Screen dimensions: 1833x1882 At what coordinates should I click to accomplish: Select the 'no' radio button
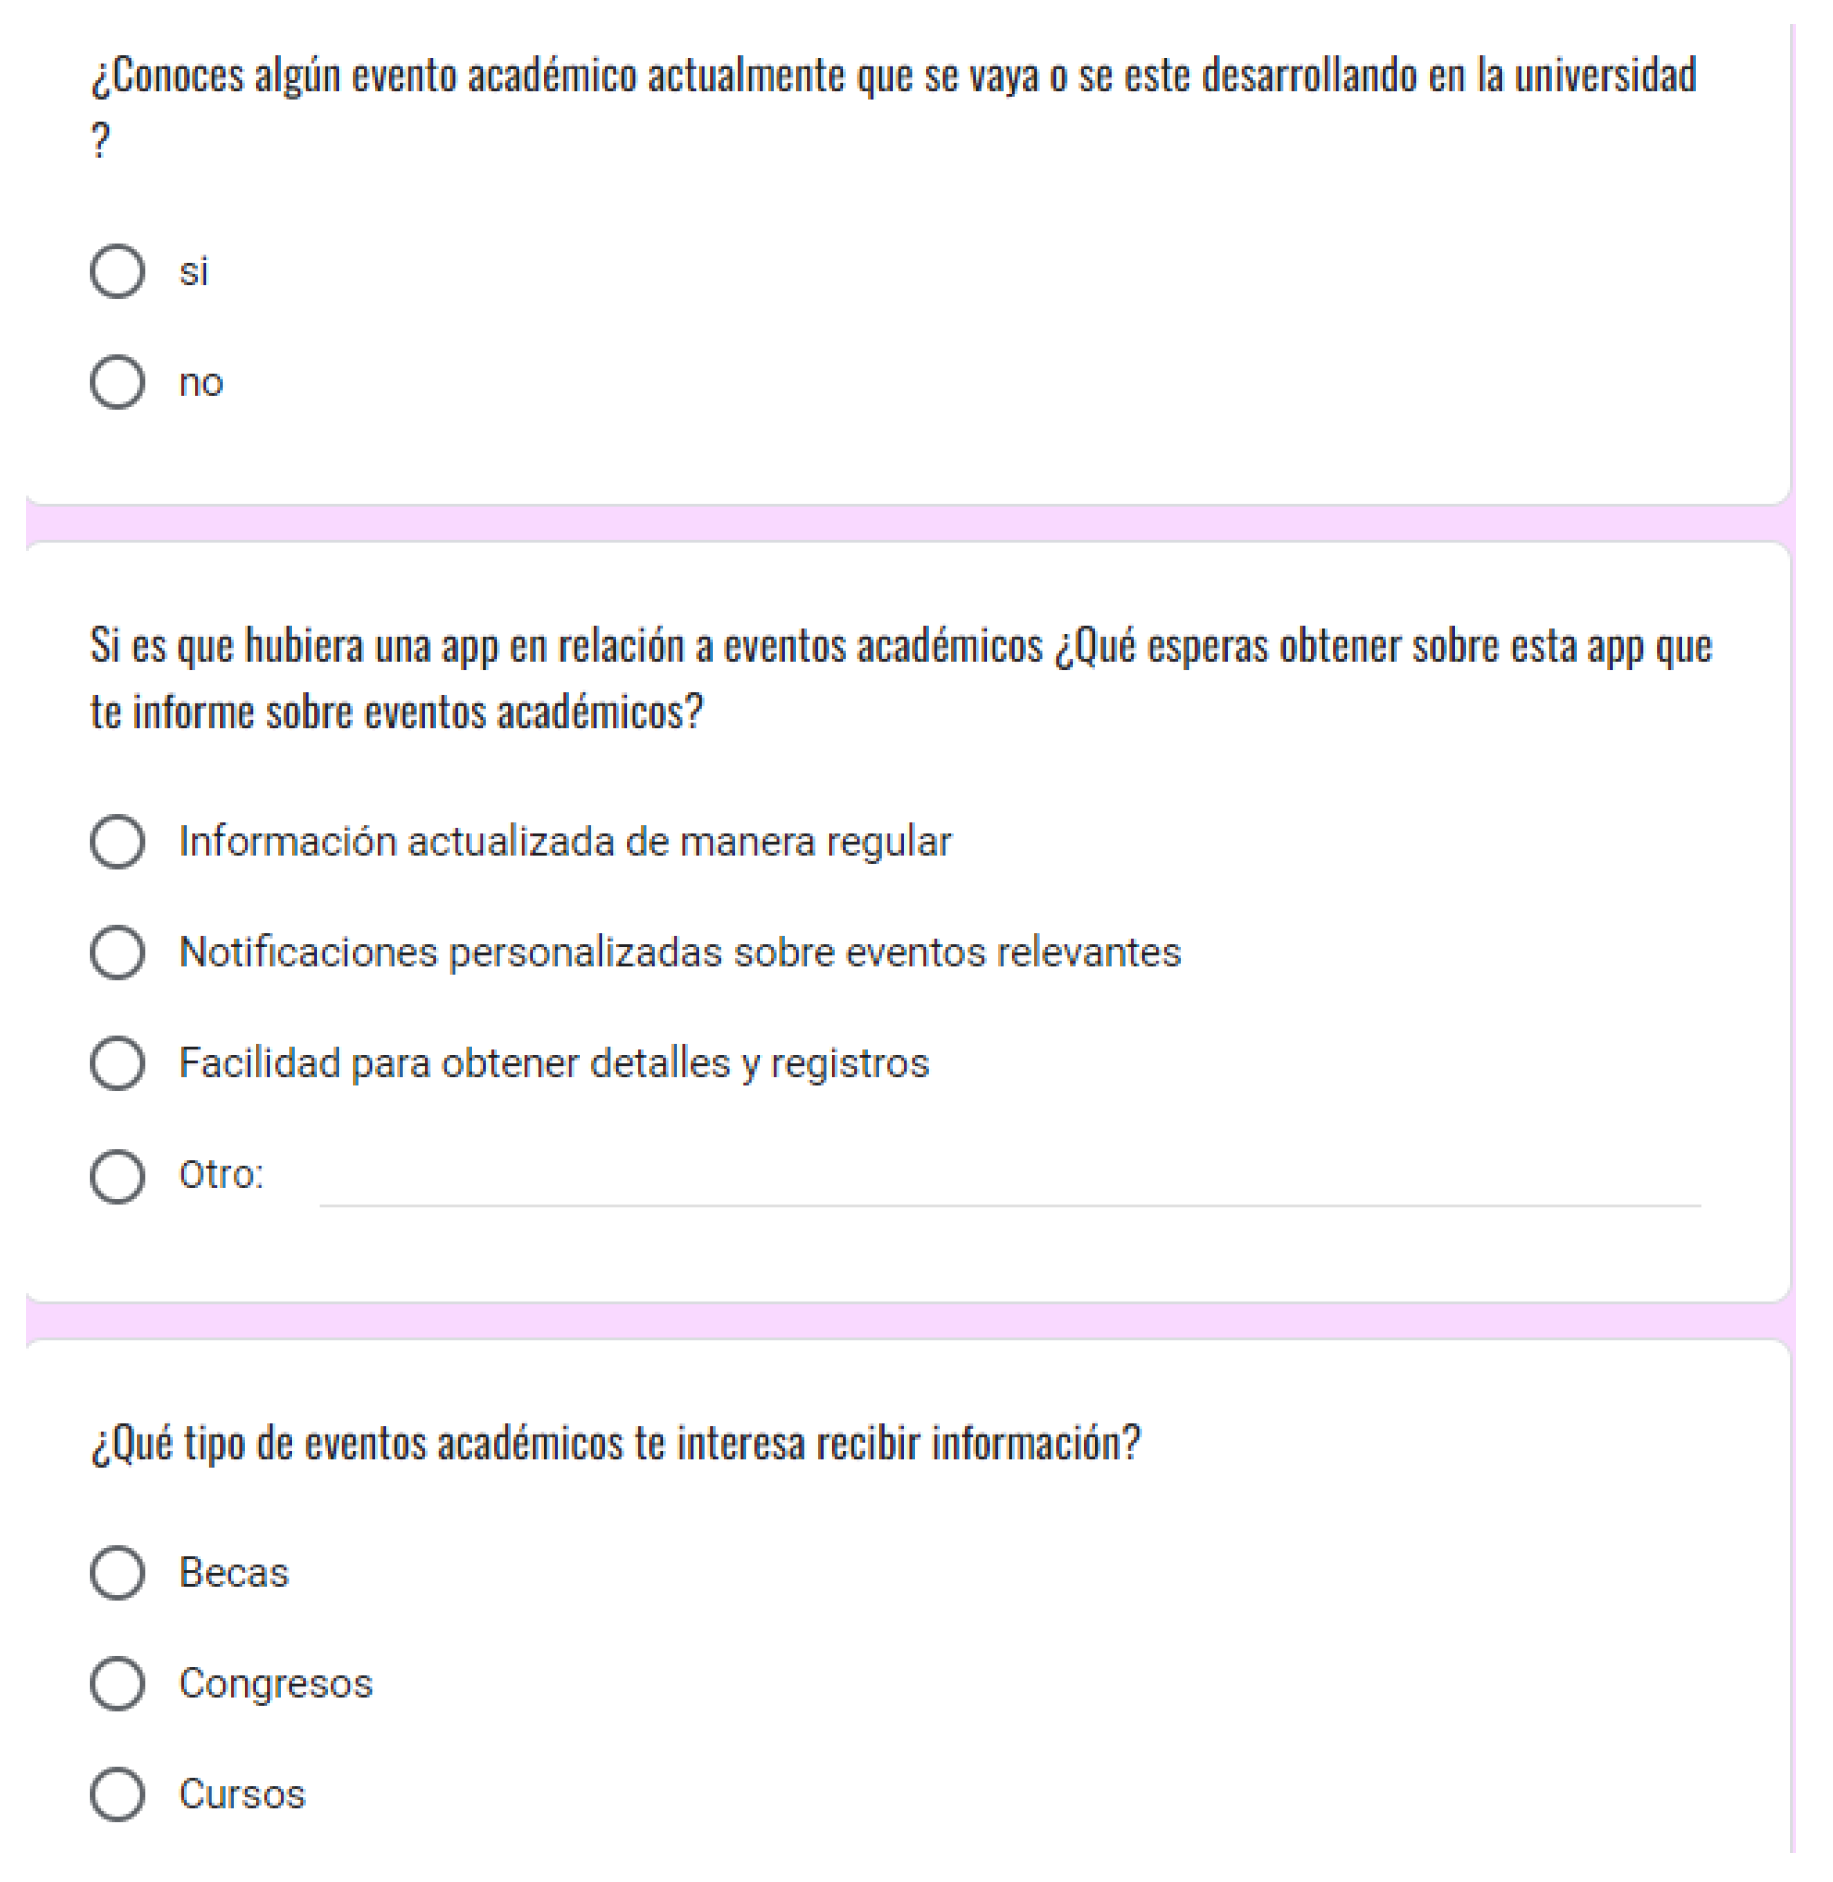pyautogui.click(x=117, y=382)
